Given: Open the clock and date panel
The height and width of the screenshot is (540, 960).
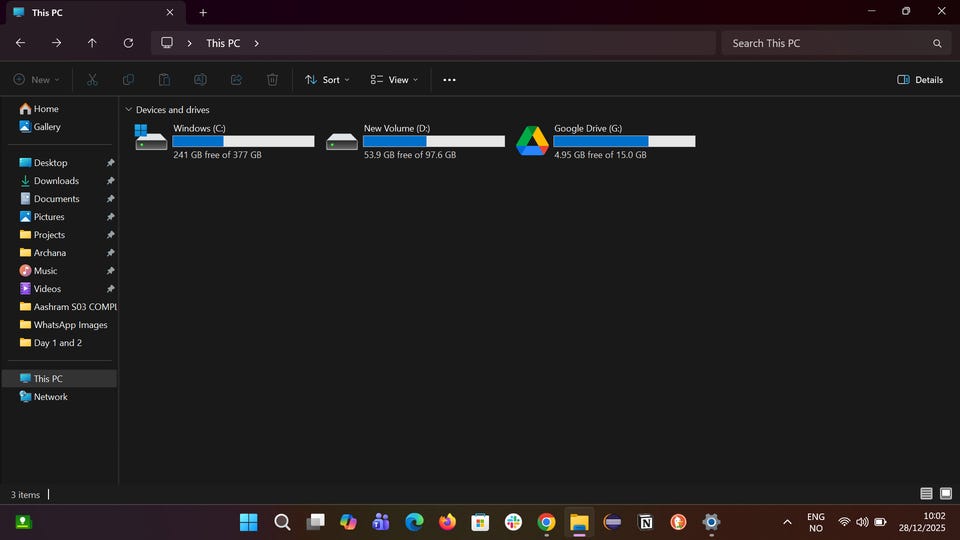Looking at the screenshot, I should [x=922, y=522].
